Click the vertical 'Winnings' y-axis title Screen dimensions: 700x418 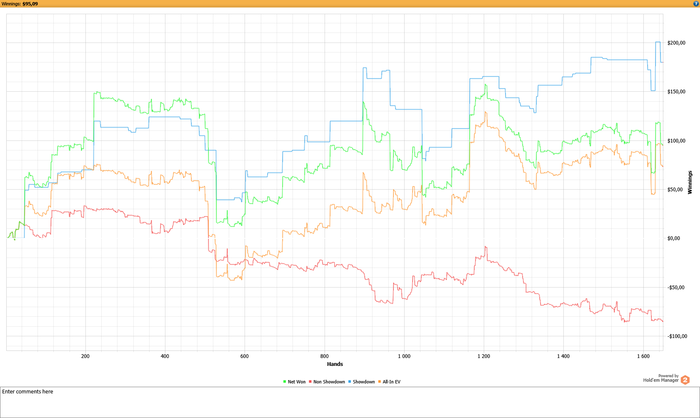[x=690, y=182]
